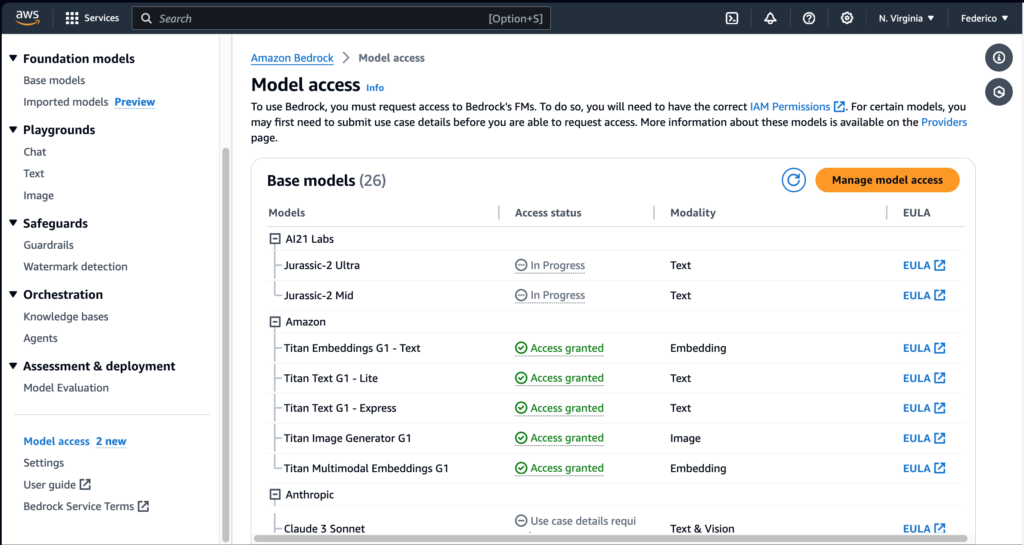Select Guardrails in the sidebar

pyautogui.click(x=48, y=245)
